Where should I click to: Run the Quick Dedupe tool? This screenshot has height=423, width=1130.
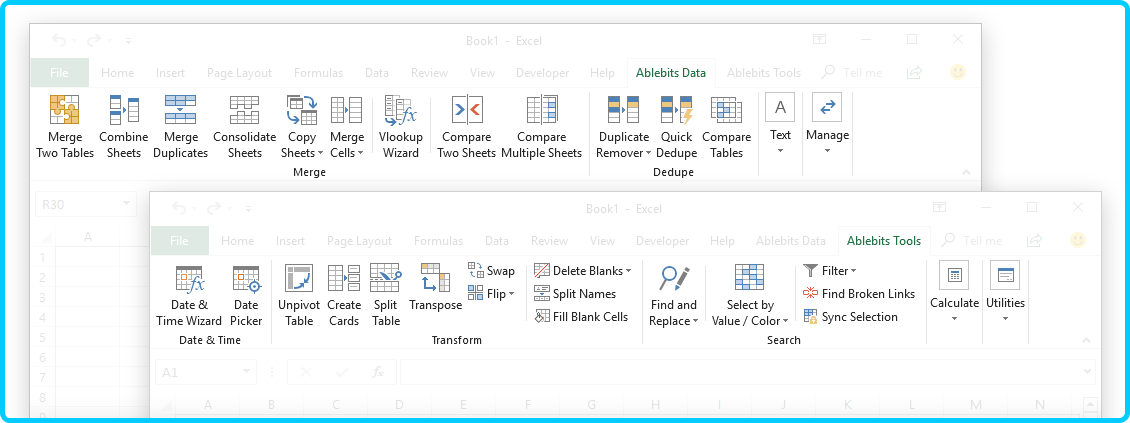point(676,110)
